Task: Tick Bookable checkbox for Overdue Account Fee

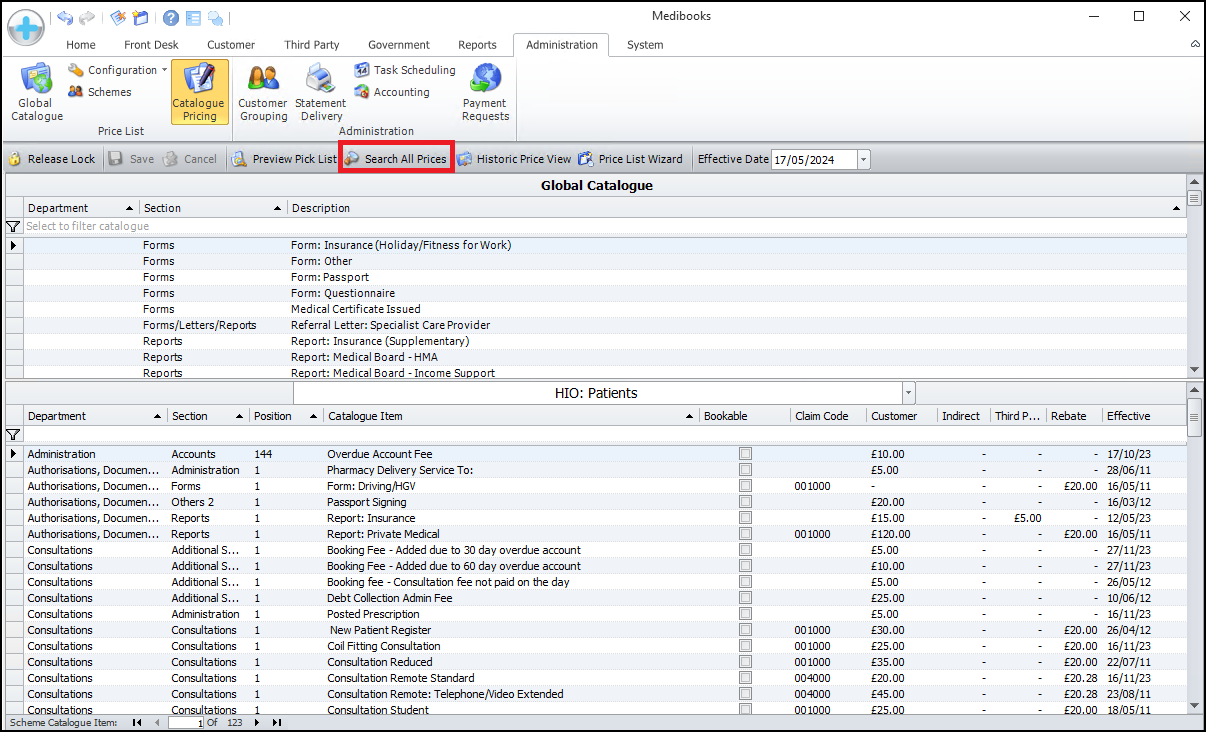Action: tap(745, 454)
